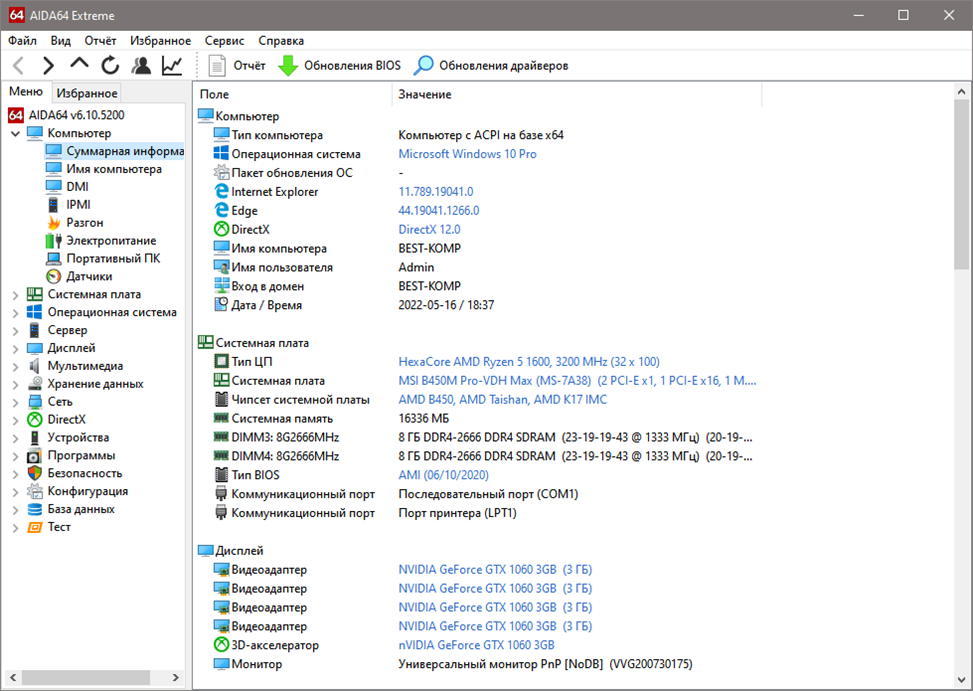Click the Отчёт document icon in the toolbar

(x=217, y=65)
